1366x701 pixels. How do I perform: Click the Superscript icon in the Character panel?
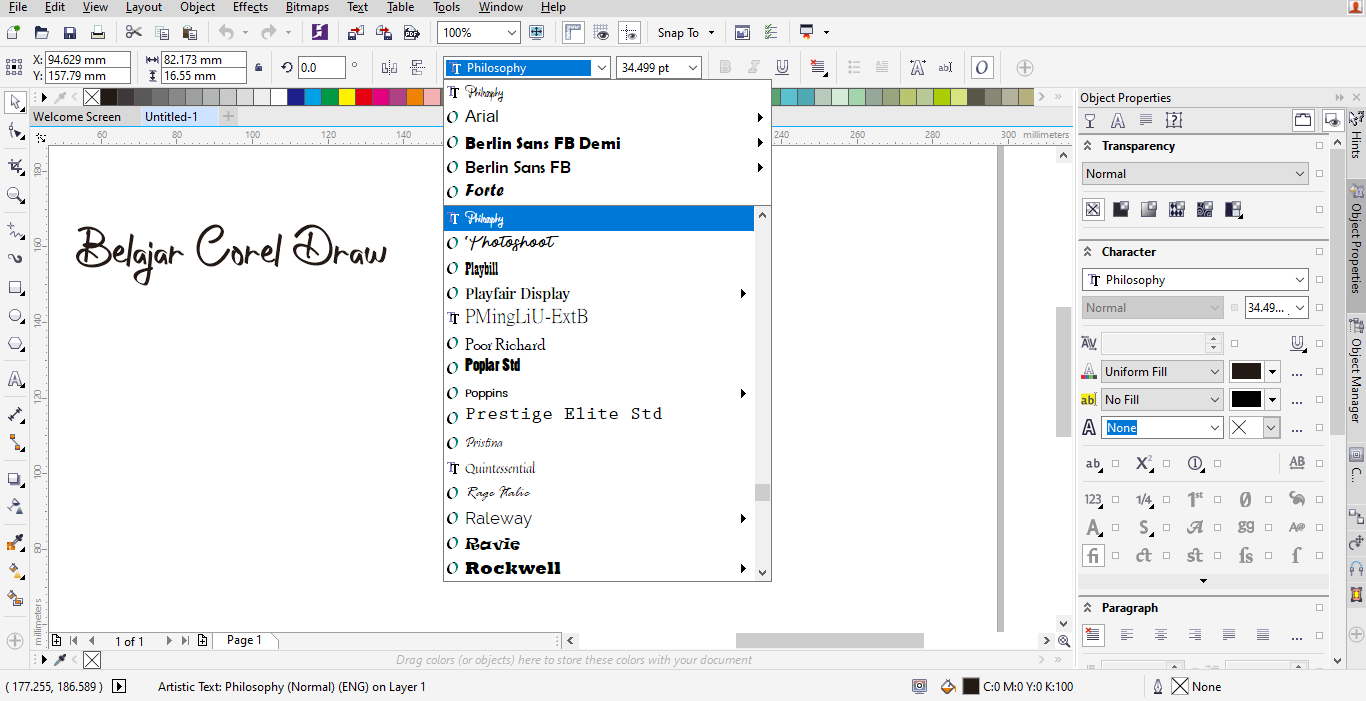[x=1144, y=463]
